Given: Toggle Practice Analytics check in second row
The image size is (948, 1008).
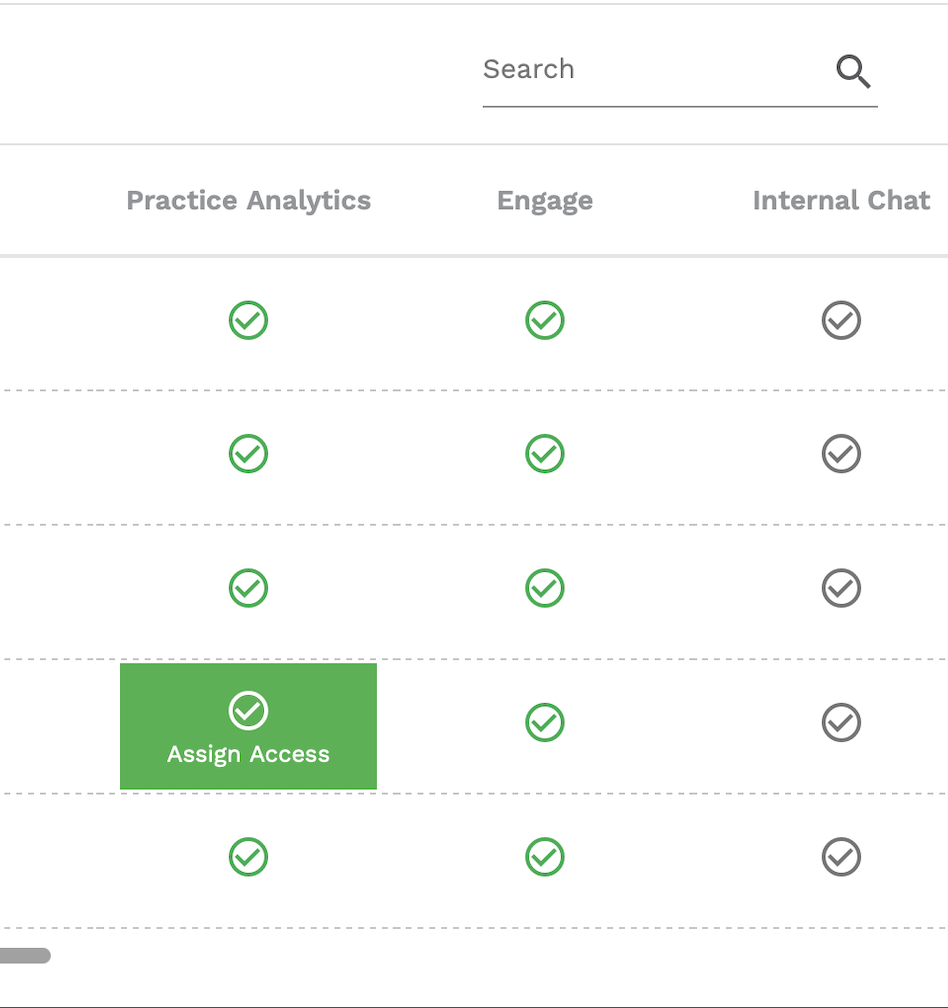Looking at the screenshot, I should (248, 454).
